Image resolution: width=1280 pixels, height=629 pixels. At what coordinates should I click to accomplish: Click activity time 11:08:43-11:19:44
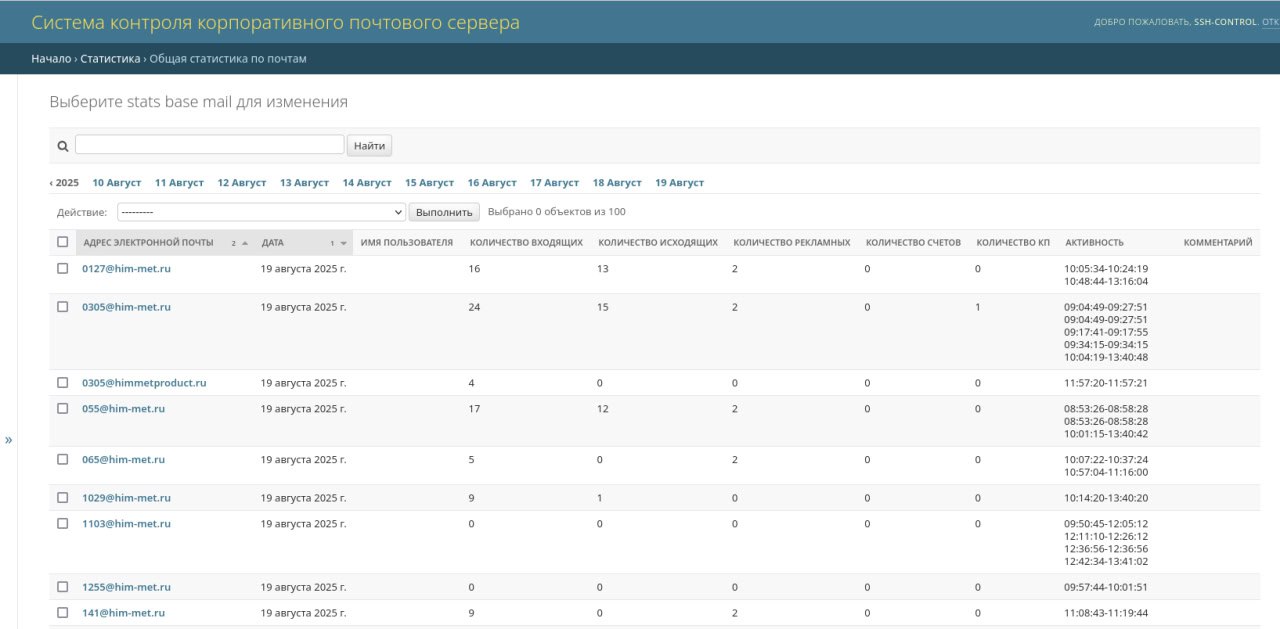pyautogui.click(x=1106, y=613)
